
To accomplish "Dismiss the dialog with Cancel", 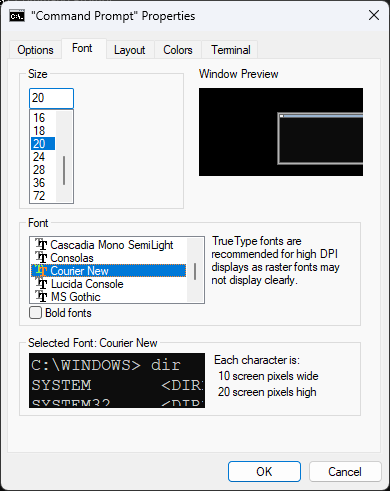I will [x=345, y=472].
